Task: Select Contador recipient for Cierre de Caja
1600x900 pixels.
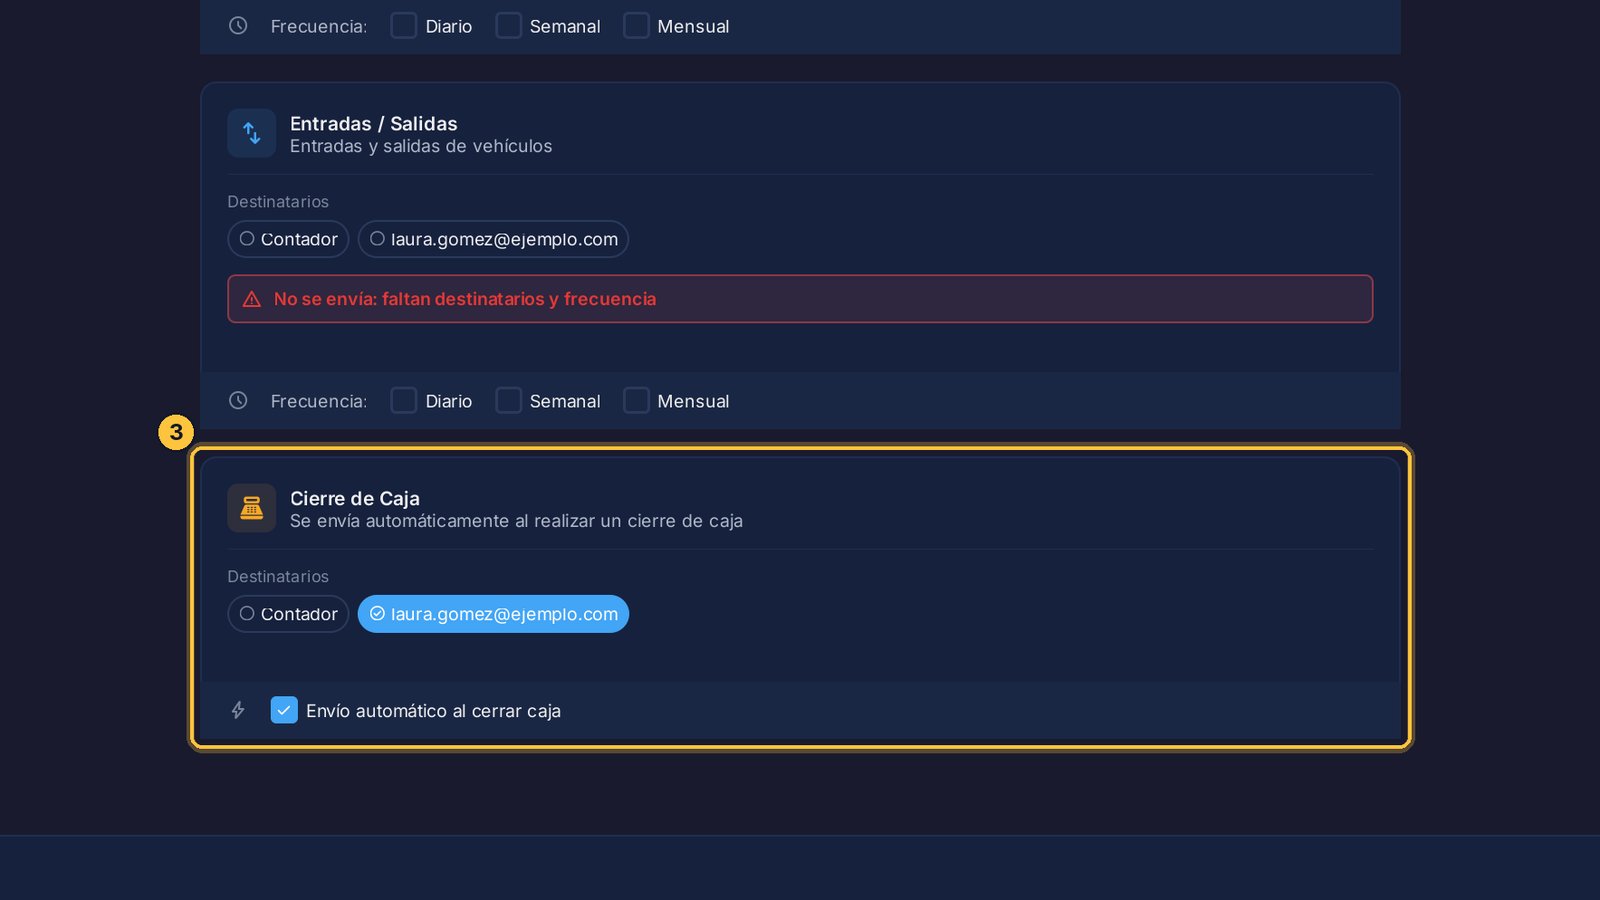Action: [x=288, y=614]
